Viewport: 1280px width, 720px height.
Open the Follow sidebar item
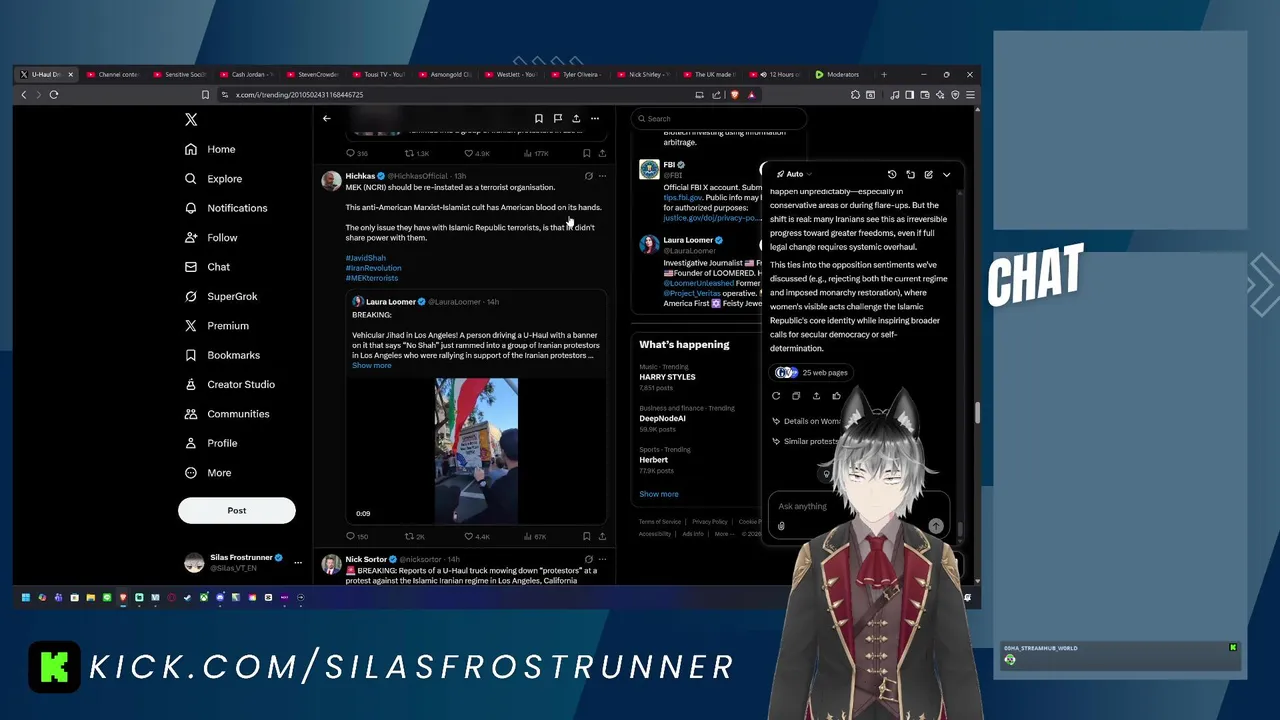pyautogui.click(x=211, y=238)
